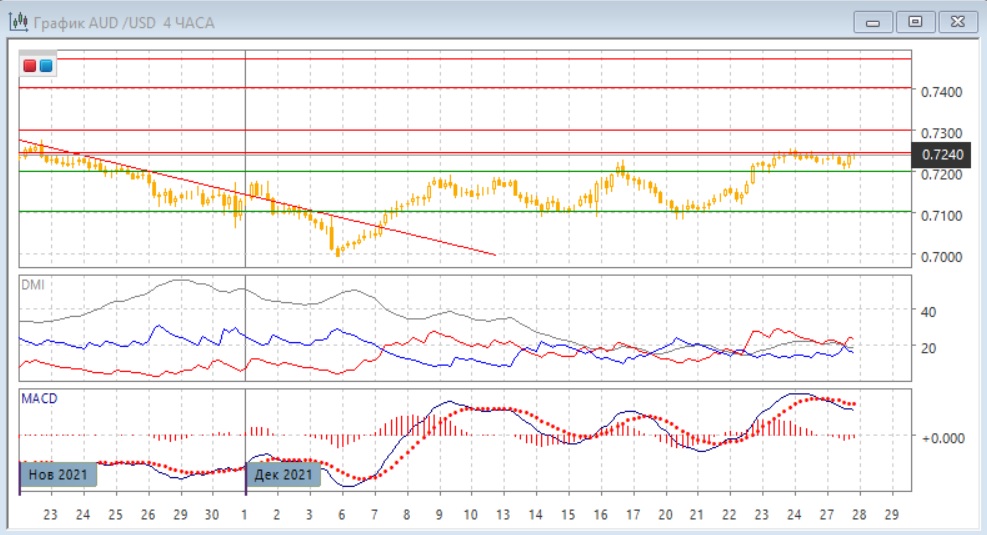Click the blue square button on chart
The width and height of the screenshot is (987, 535).
(x=46, y=66)
